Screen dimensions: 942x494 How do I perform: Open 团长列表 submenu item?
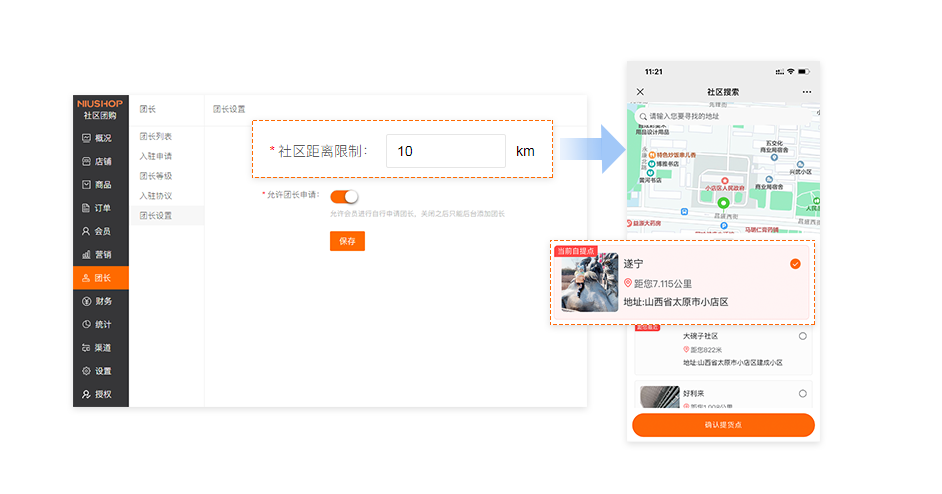tap(156, 136)
